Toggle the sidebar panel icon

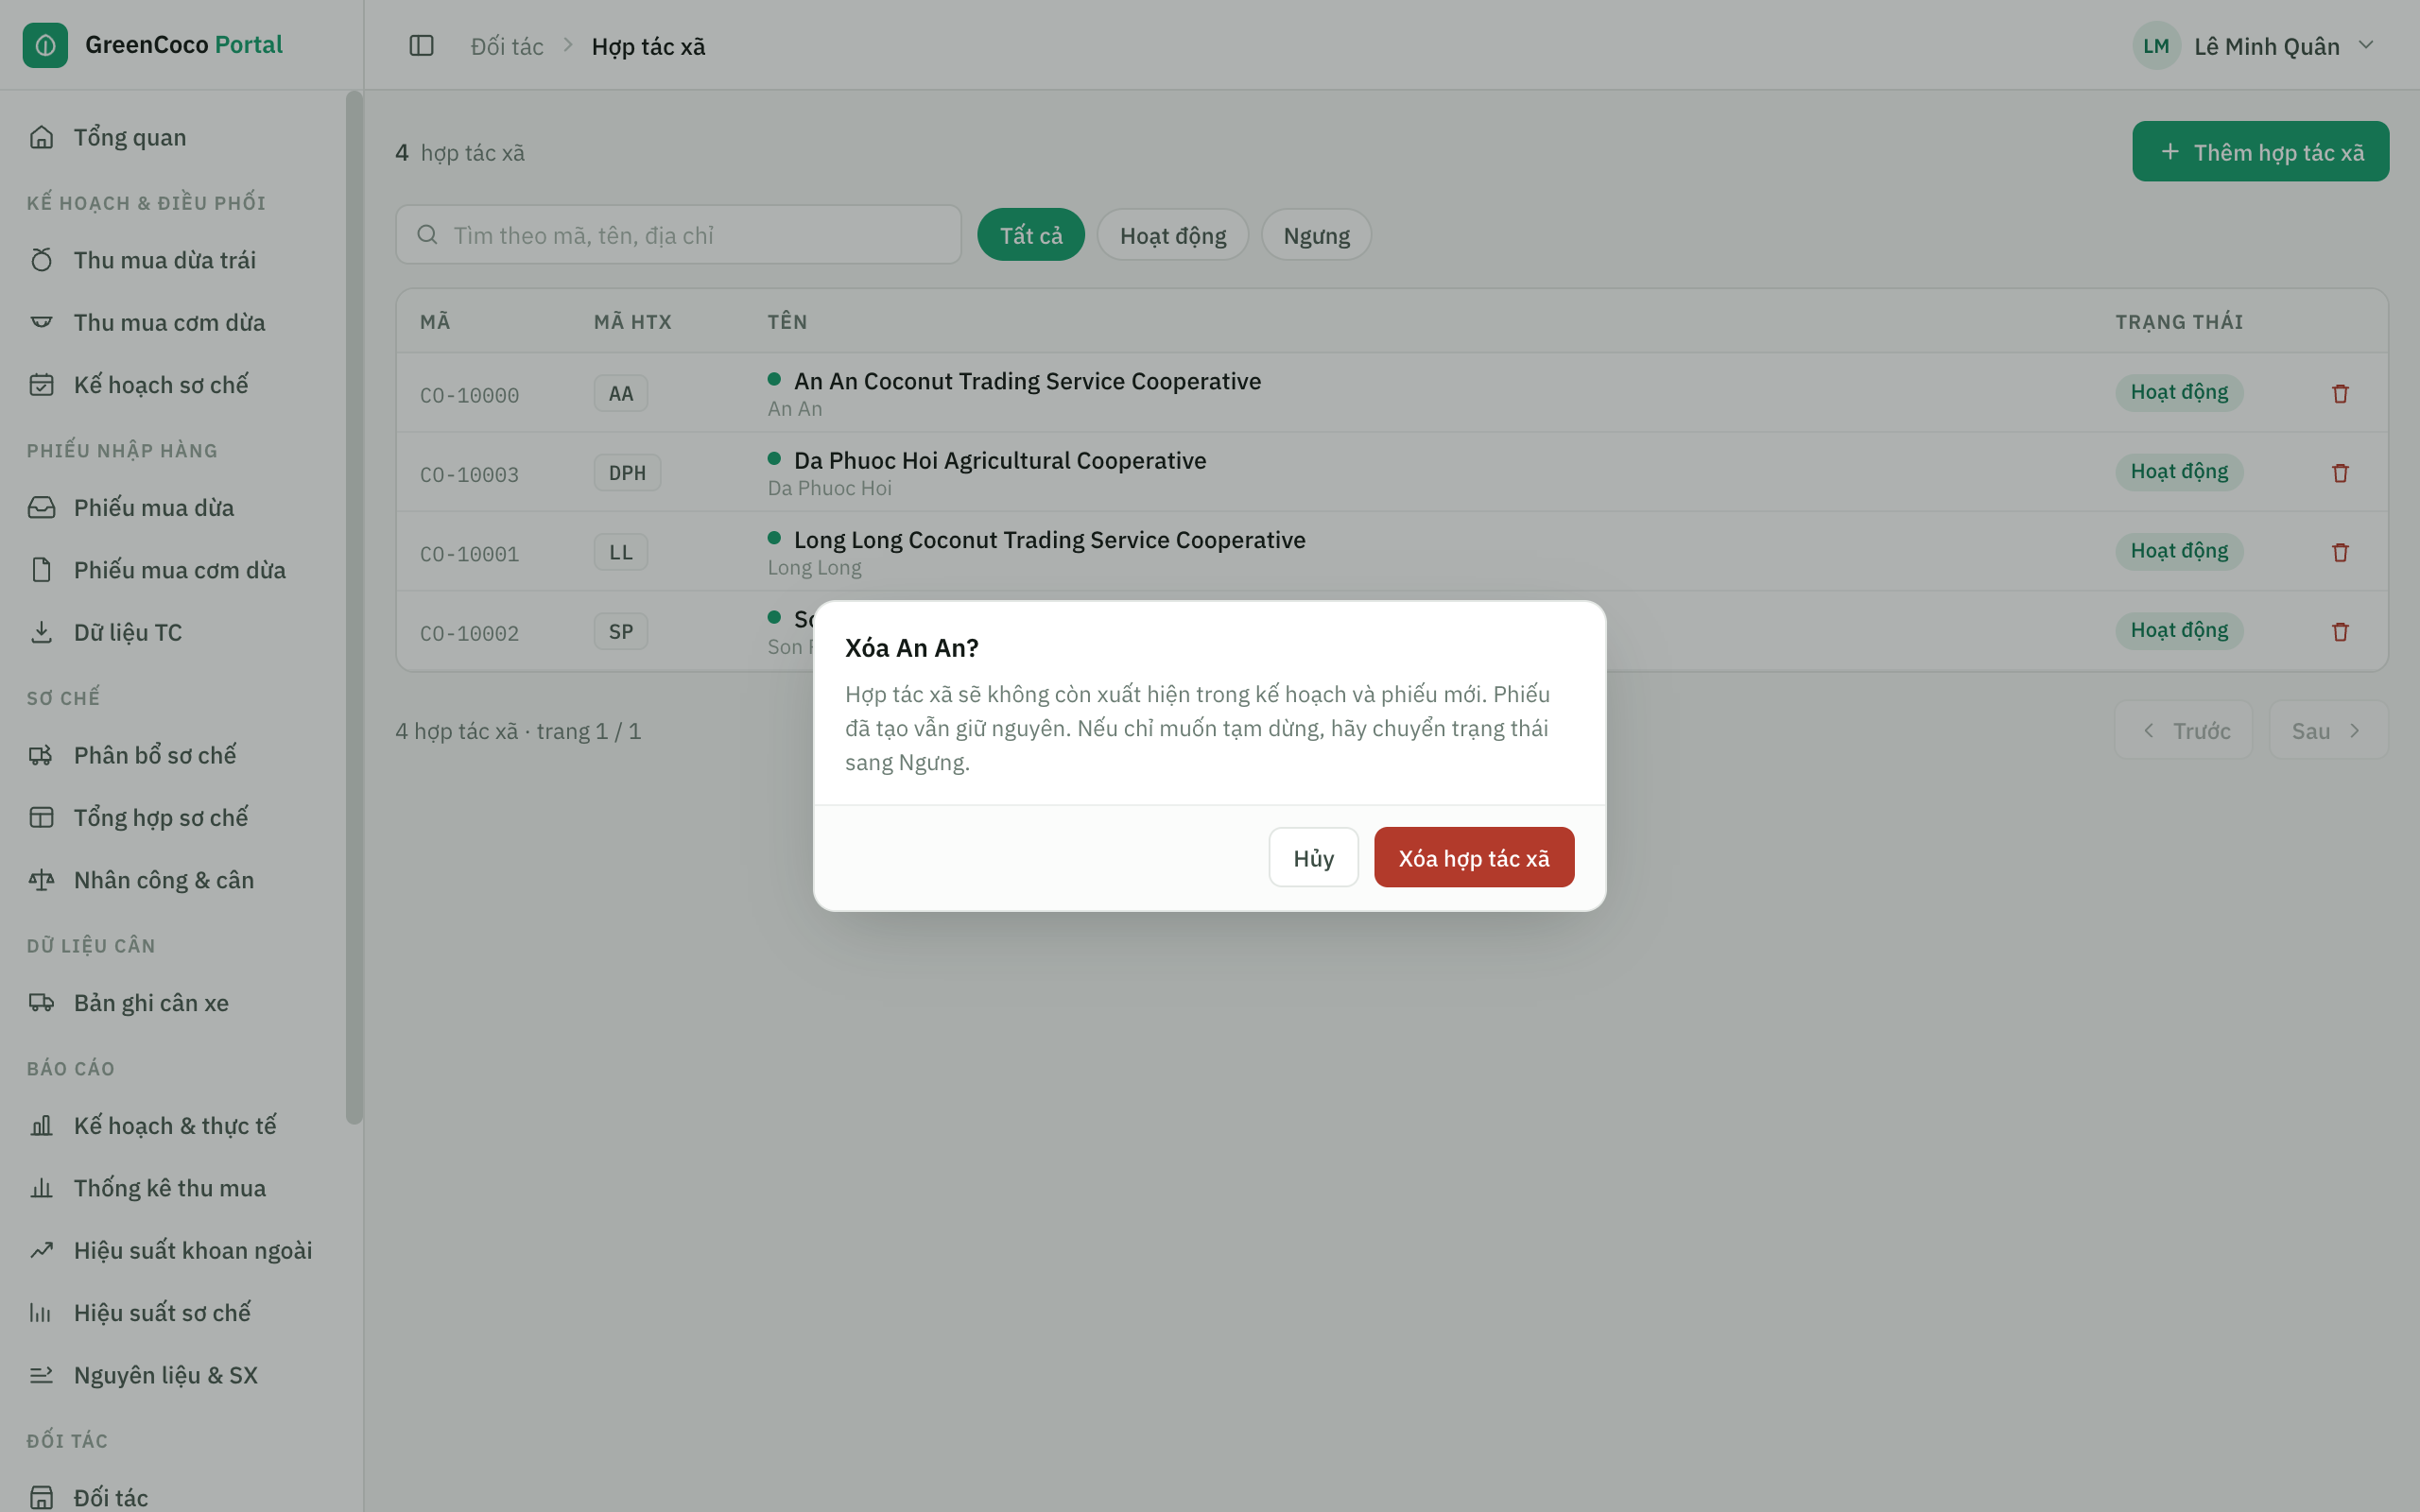pos(421,46)
